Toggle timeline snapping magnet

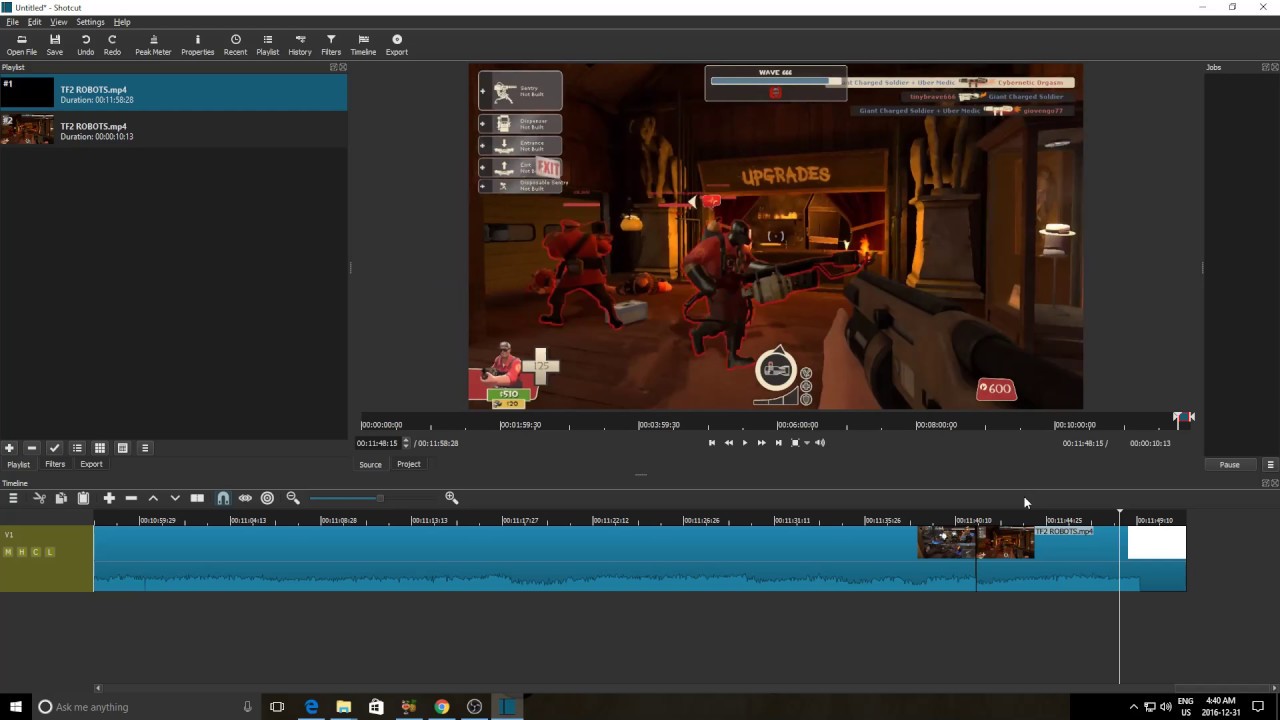click(x=223, y=498)
